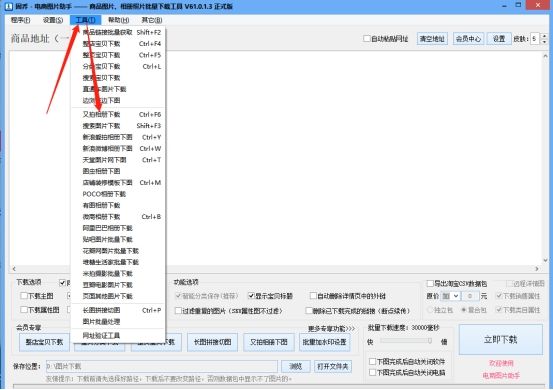Screen dimensions: 553x390
Task: Click the horizontal scrollbar left arrow
Action: click(14, 269)
